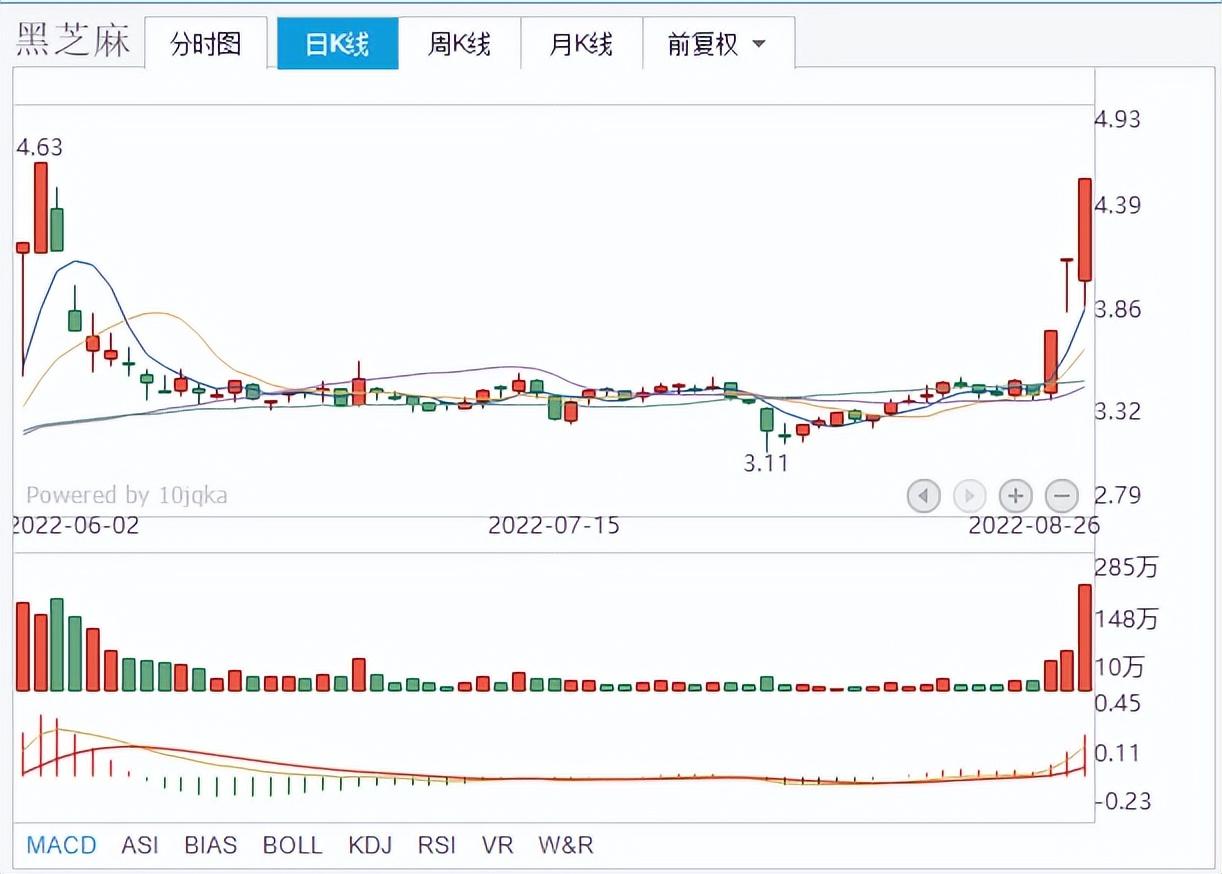Click the 0.45 MACD axis label
1222x874 pixels.
(1118, 704)
